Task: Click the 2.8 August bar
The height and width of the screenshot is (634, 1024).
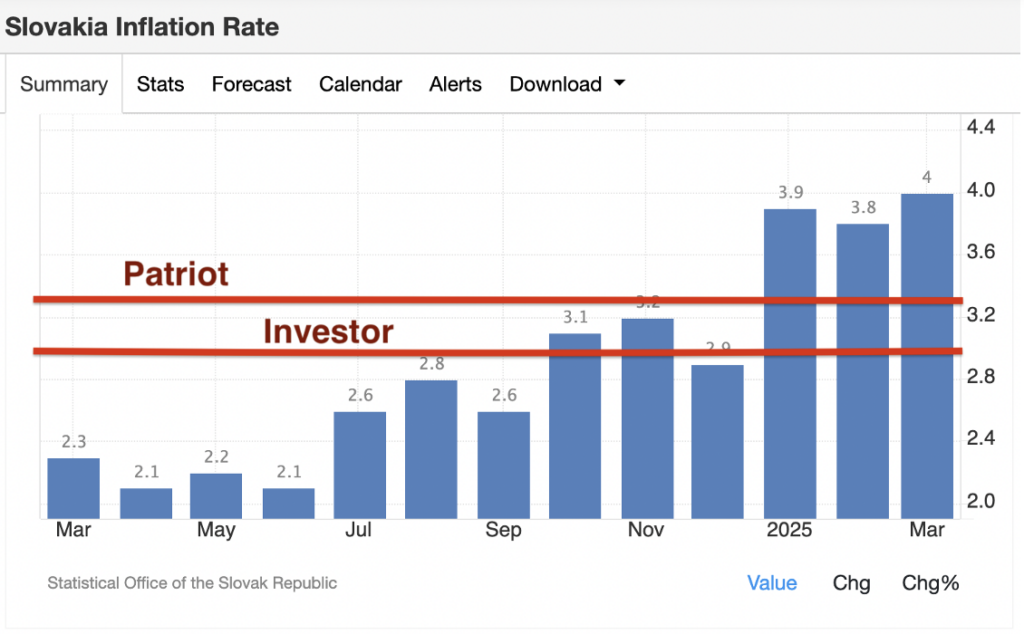Action: click(x=431, y=450)
